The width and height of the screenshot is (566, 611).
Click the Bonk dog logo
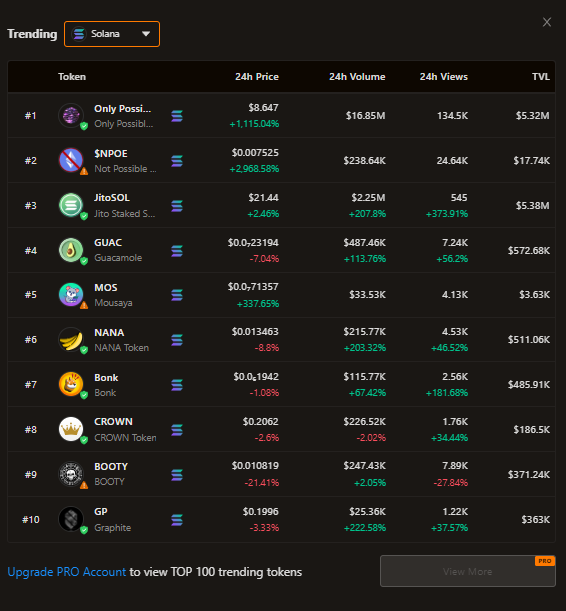71,384
